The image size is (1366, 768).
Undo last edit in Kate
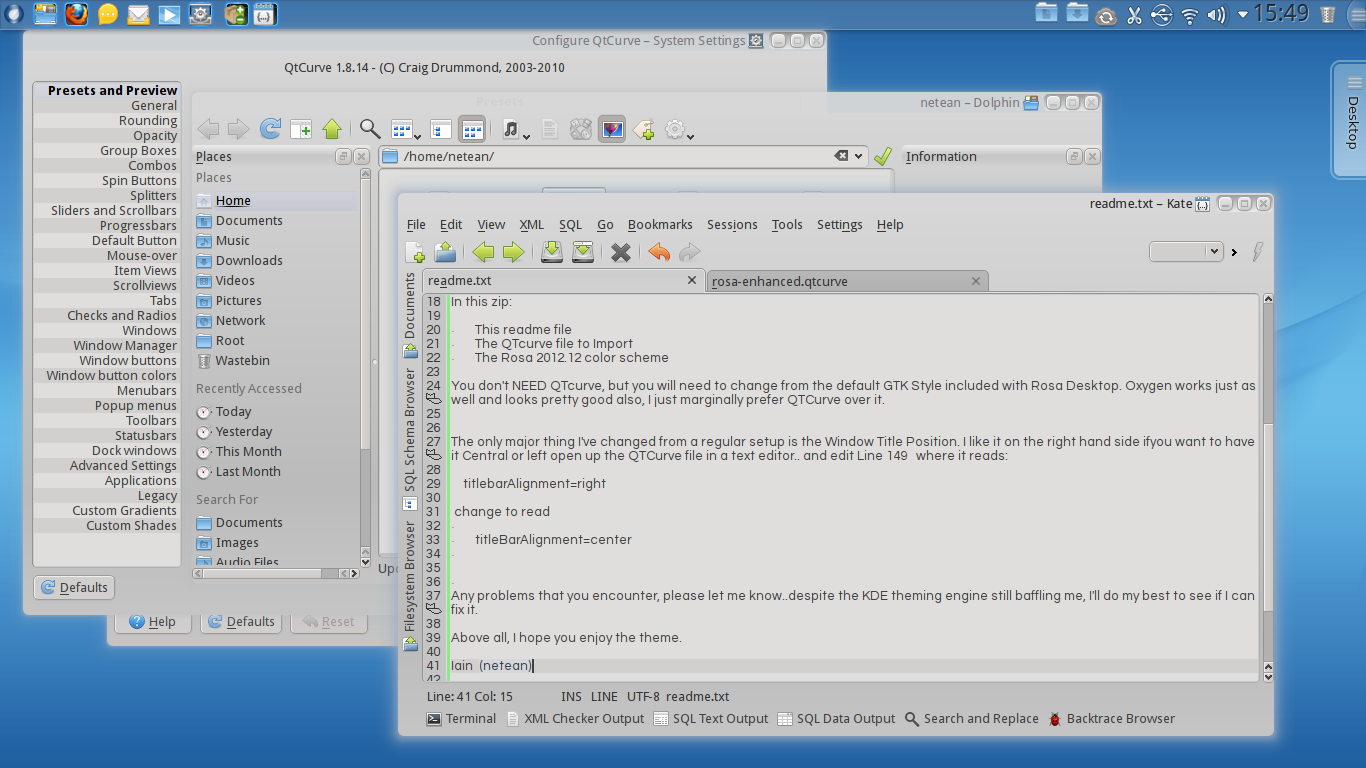point(659,252)
